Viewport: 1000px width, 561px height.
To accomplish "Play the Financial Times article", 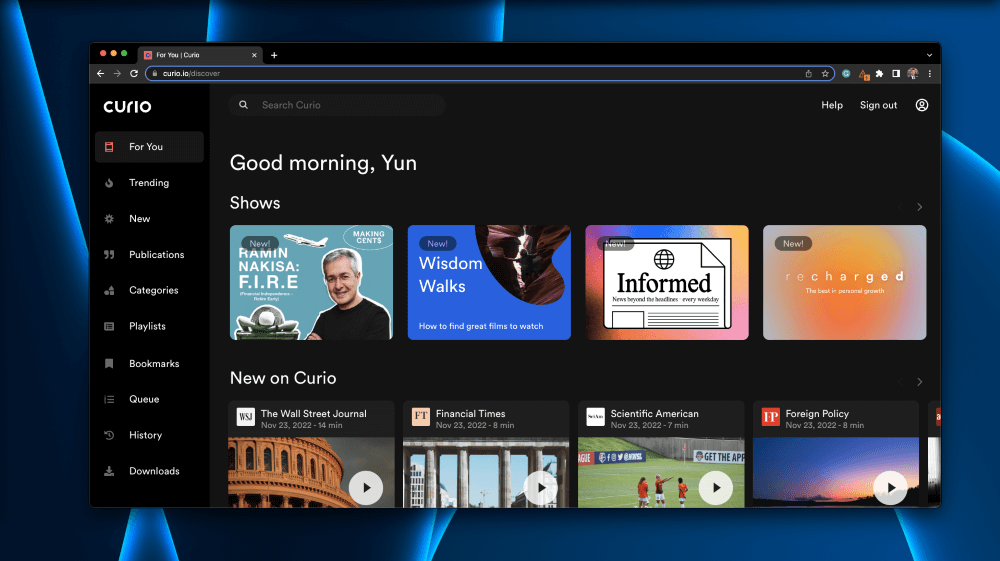I will 541,488.
